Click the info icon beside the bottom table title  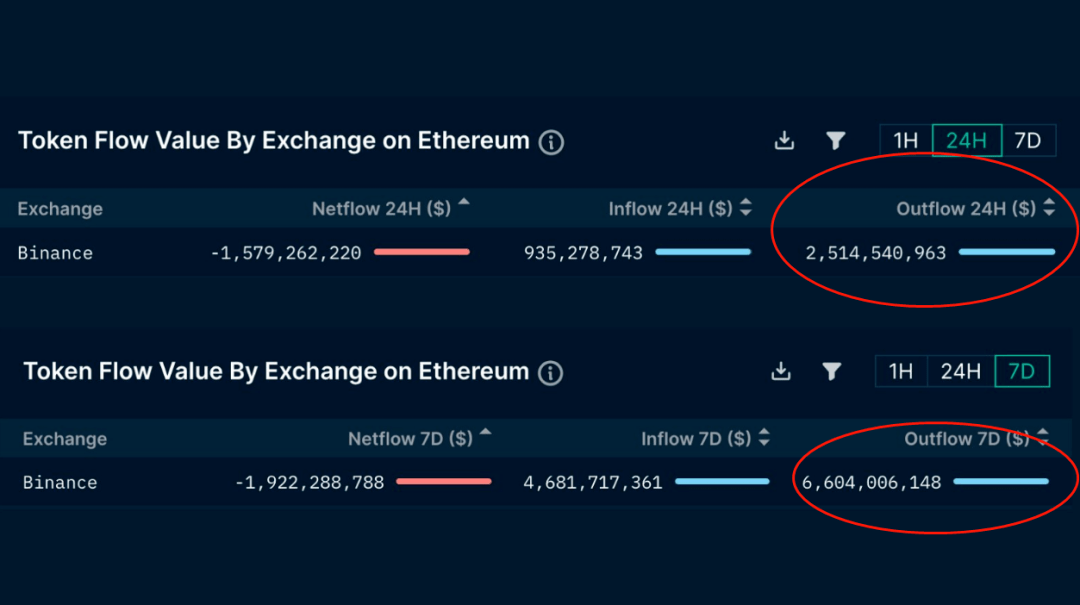point(550,373)
